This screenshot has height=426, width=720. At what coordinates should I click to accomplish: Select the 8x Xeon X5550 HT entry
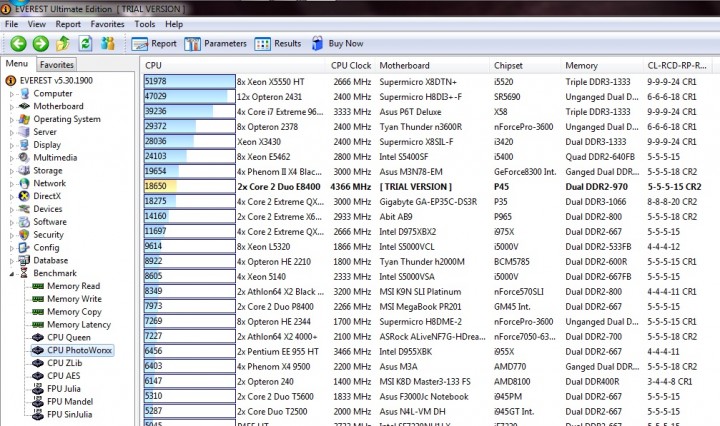tap(271, 82)
